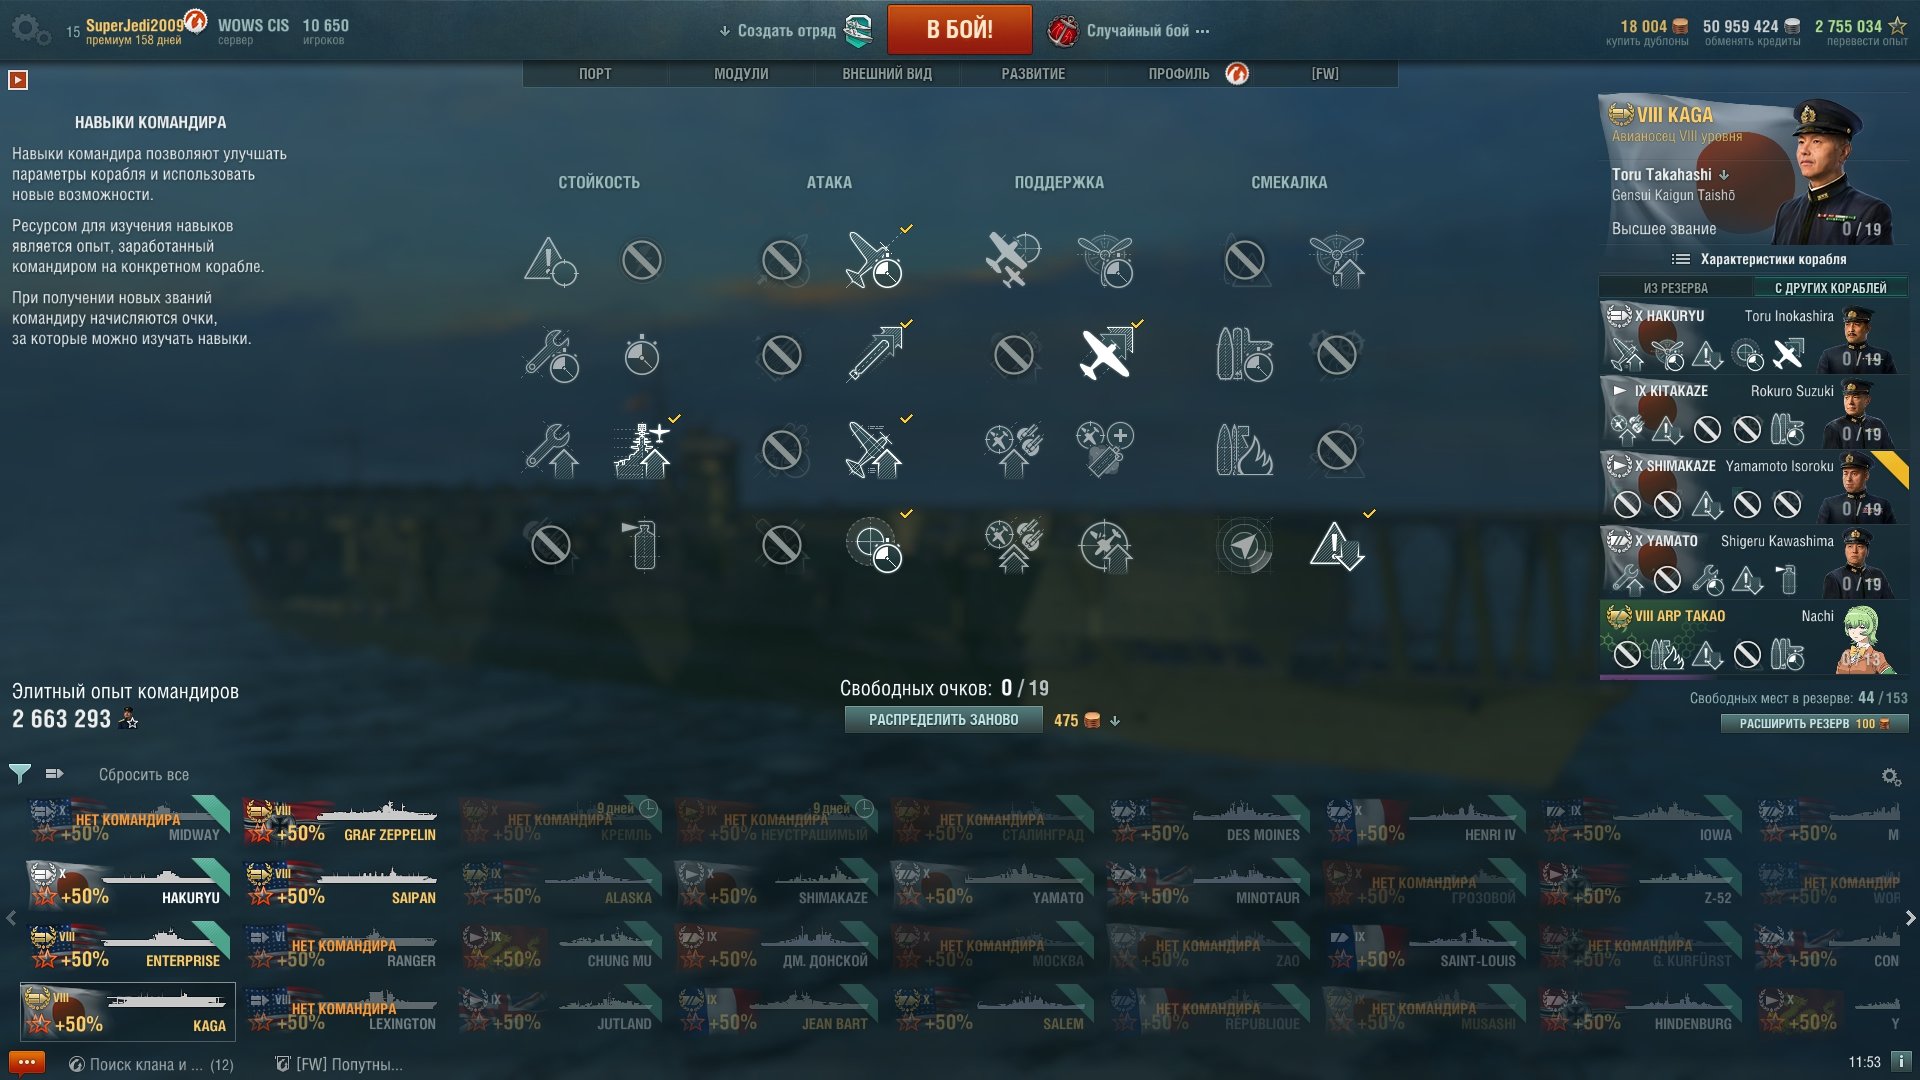Click the wrench with timer skill icon
Viewport: 1920px width, 1080px height.
click(x=550, y=354)
